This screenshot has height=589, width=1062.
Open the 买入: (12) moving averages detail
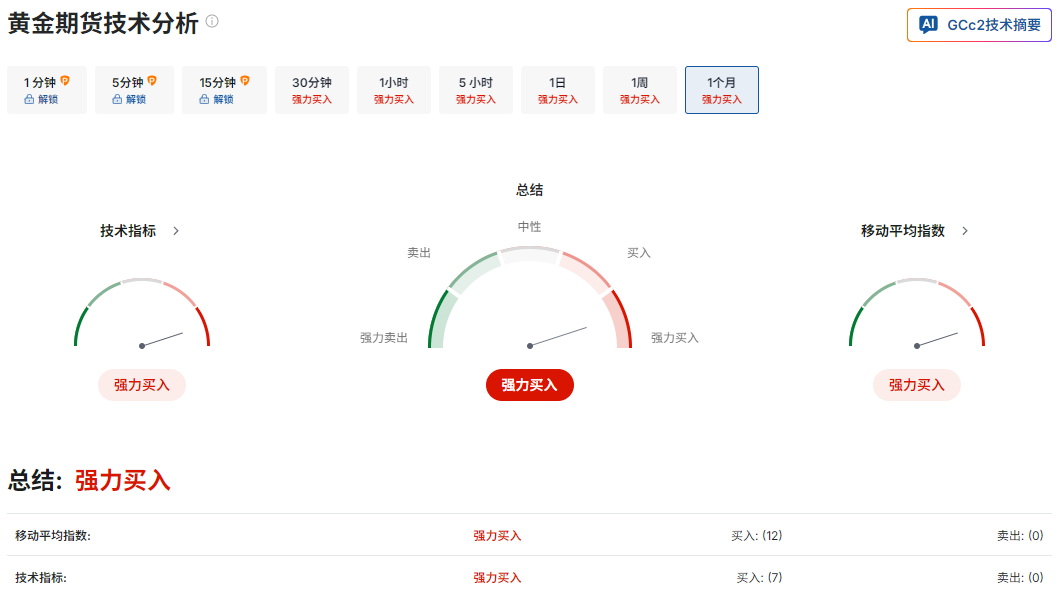[x=757, y=535]
